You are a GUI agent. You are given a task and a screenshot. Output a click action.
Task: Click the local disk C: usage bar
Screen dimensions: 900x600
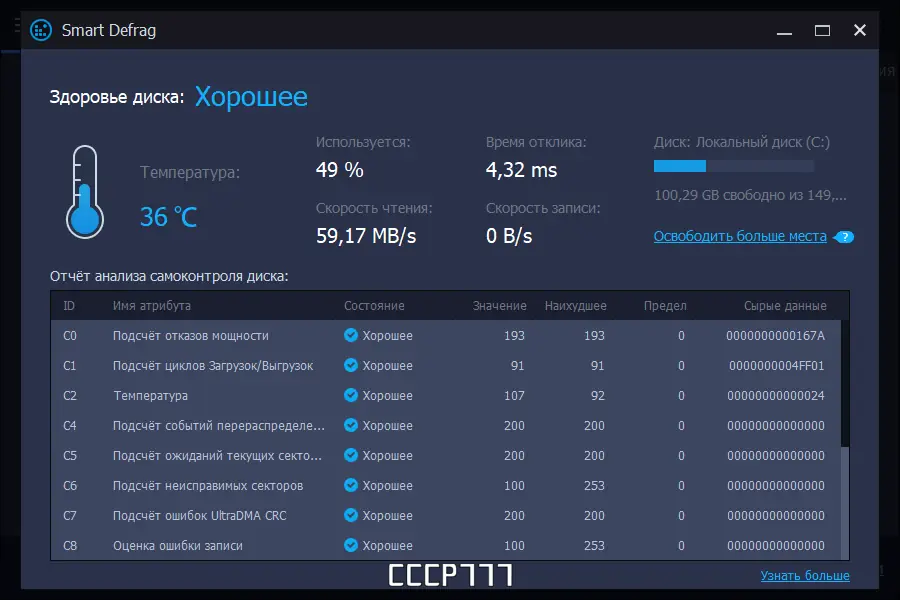(x=733, y=166)
